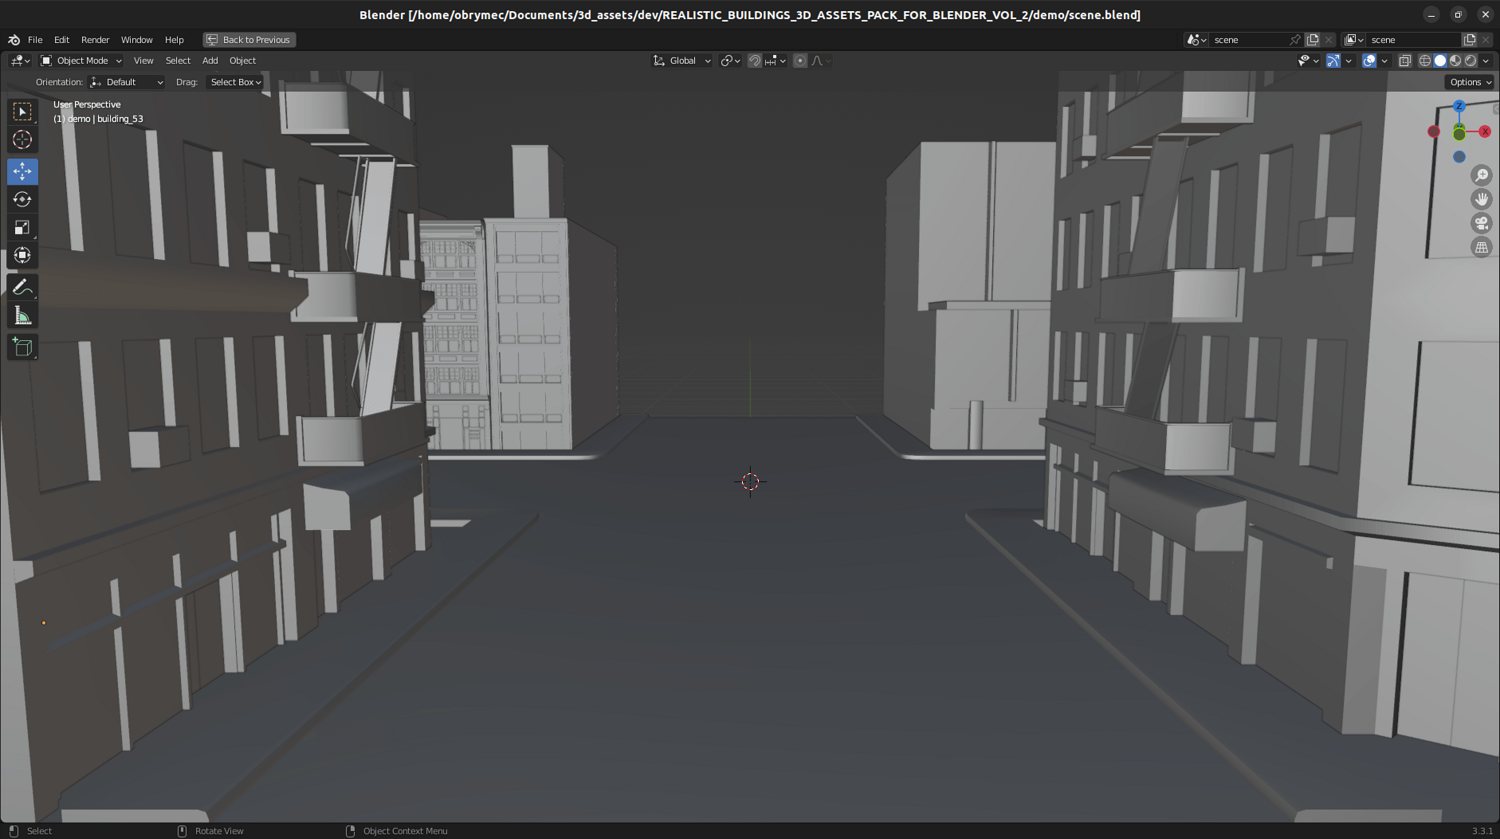The height and width of the screenshot is (839, 1500).
Task: Browse scenes with the scene selector icon
Action: click(1196, 40)
